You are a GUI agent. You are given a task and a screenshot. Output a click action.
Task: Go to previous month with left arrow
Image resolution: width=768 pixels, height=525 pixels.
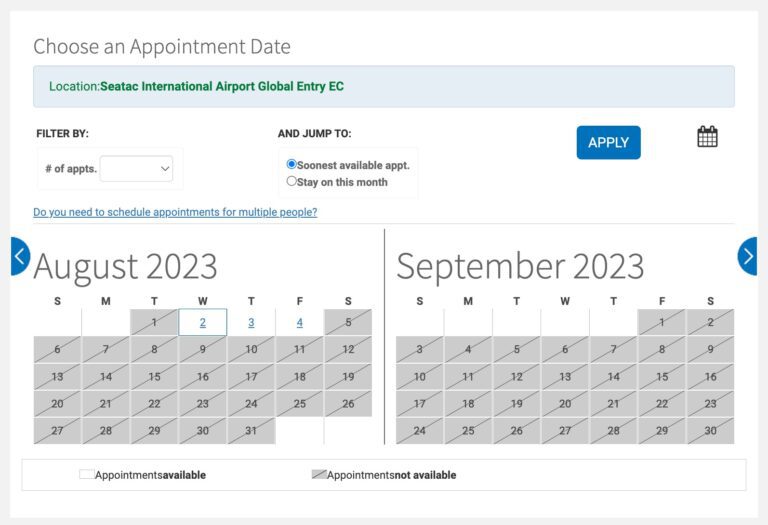(x=20, y=256)
